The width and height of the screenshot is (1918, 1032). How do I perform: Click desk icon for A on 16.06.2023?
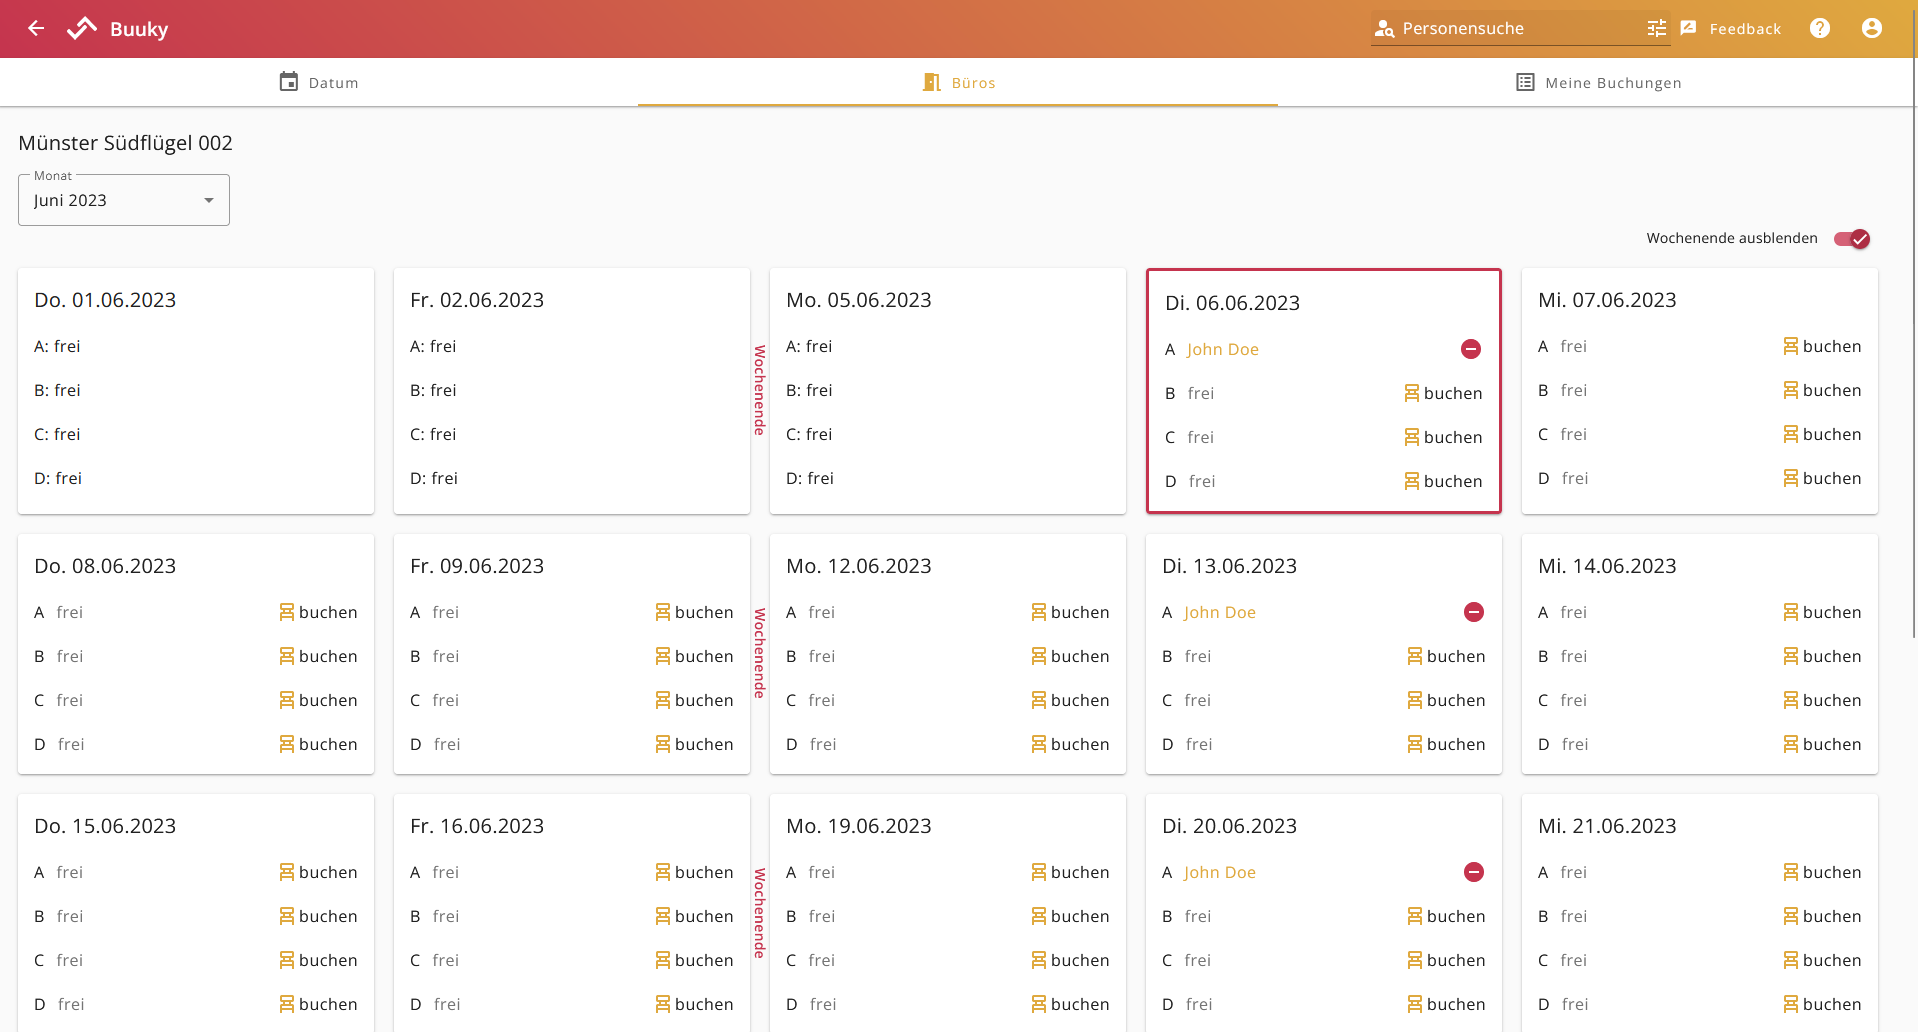[663, 872]
